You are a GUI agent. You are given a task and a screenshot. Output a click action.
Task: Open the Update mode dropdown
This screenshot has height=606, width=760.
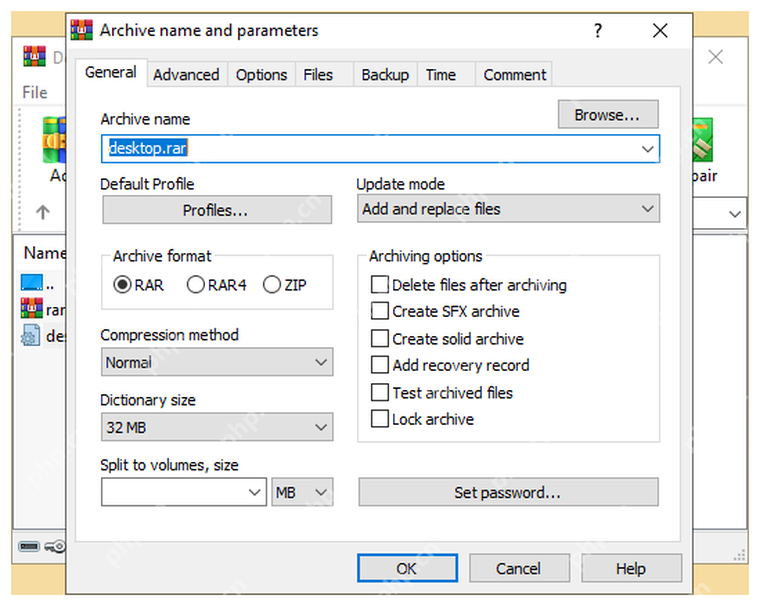[508, 209]
